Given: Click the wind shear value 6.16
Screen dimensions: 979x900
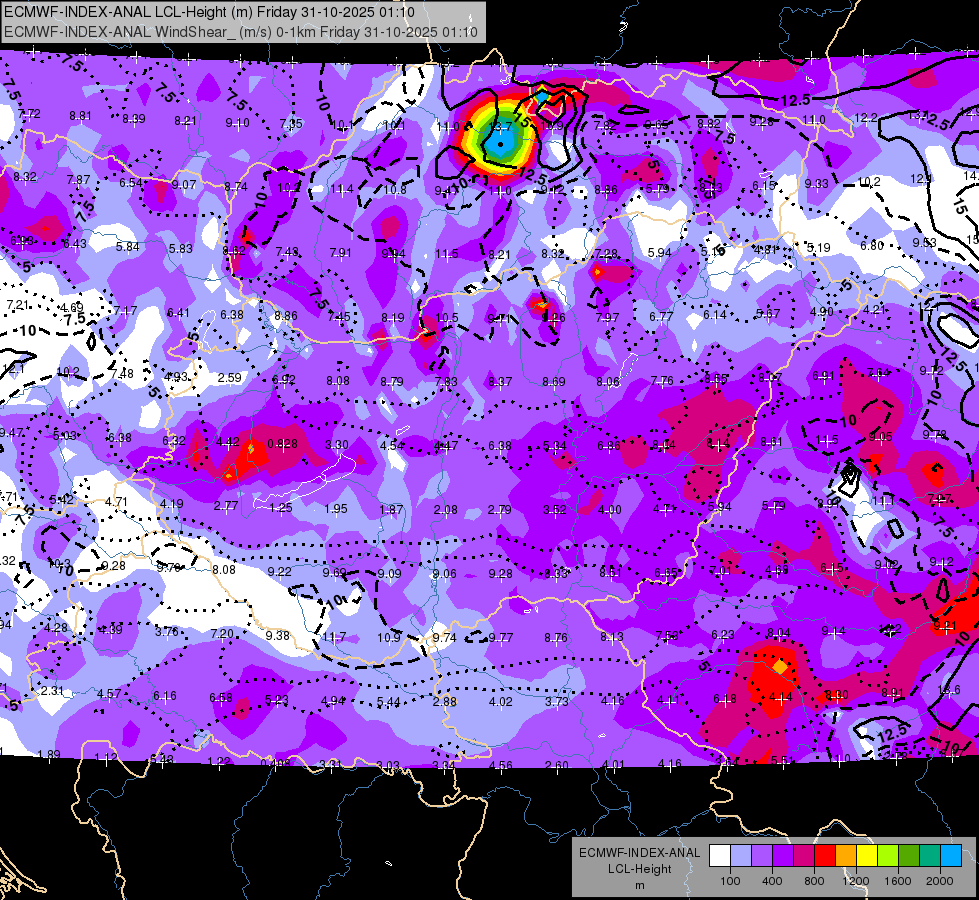Looking at the screenshot, I should click(165, 695).
